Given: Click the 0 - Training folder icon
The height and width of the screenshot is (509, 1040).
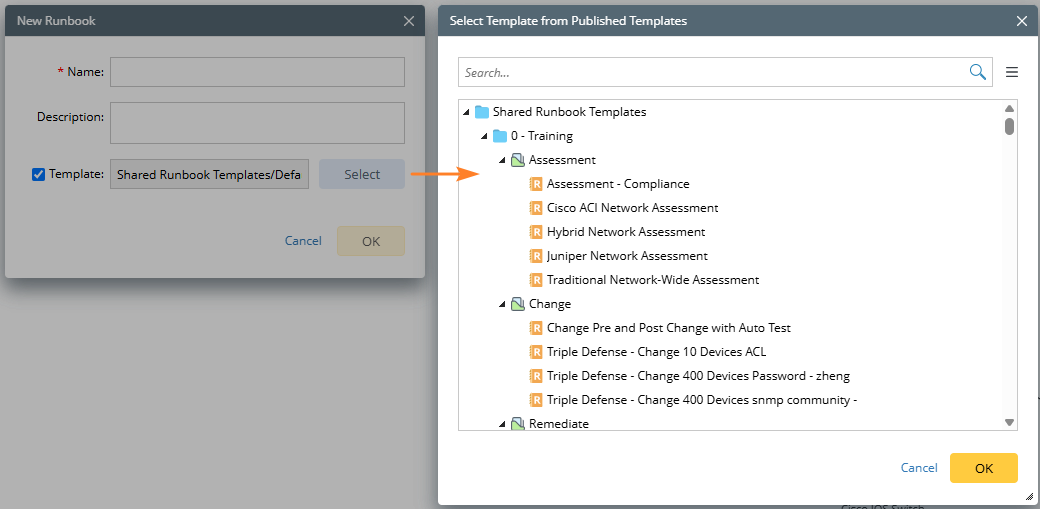Looking at the screenshot, I should click(500, 136).
